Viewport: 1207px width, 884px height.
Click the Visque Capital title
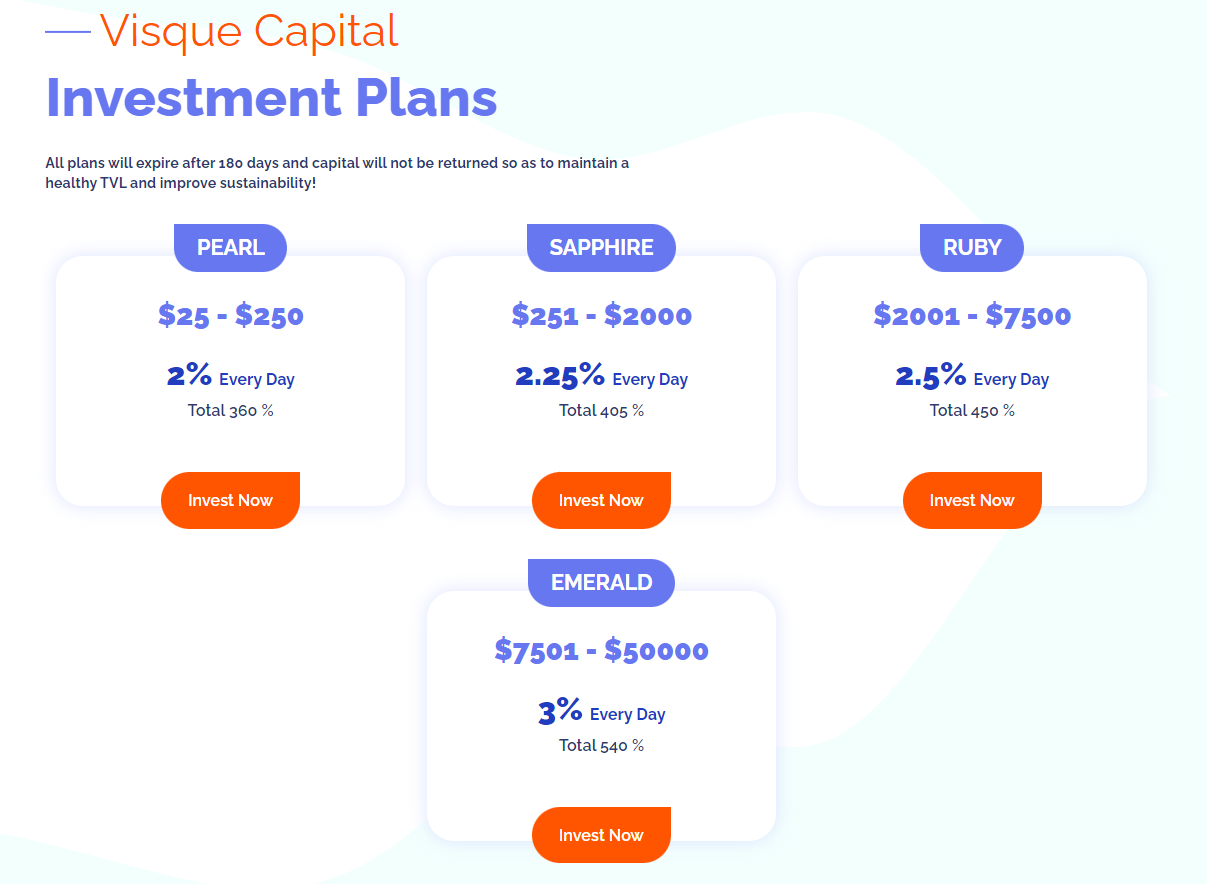pyautogui.click(x=249, y=31)
